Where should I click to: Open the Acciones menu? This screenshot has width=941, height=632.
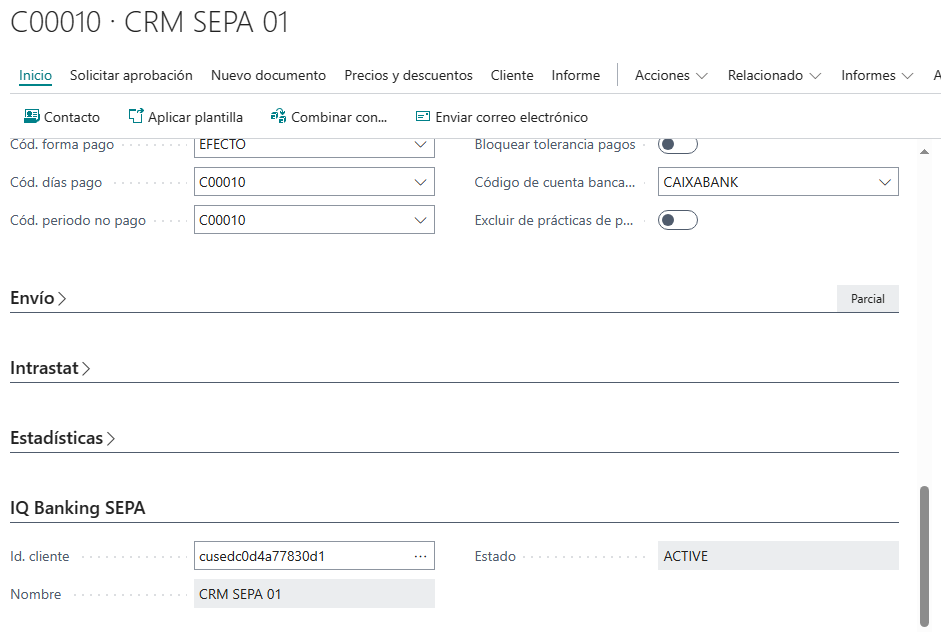click(671, 75)
